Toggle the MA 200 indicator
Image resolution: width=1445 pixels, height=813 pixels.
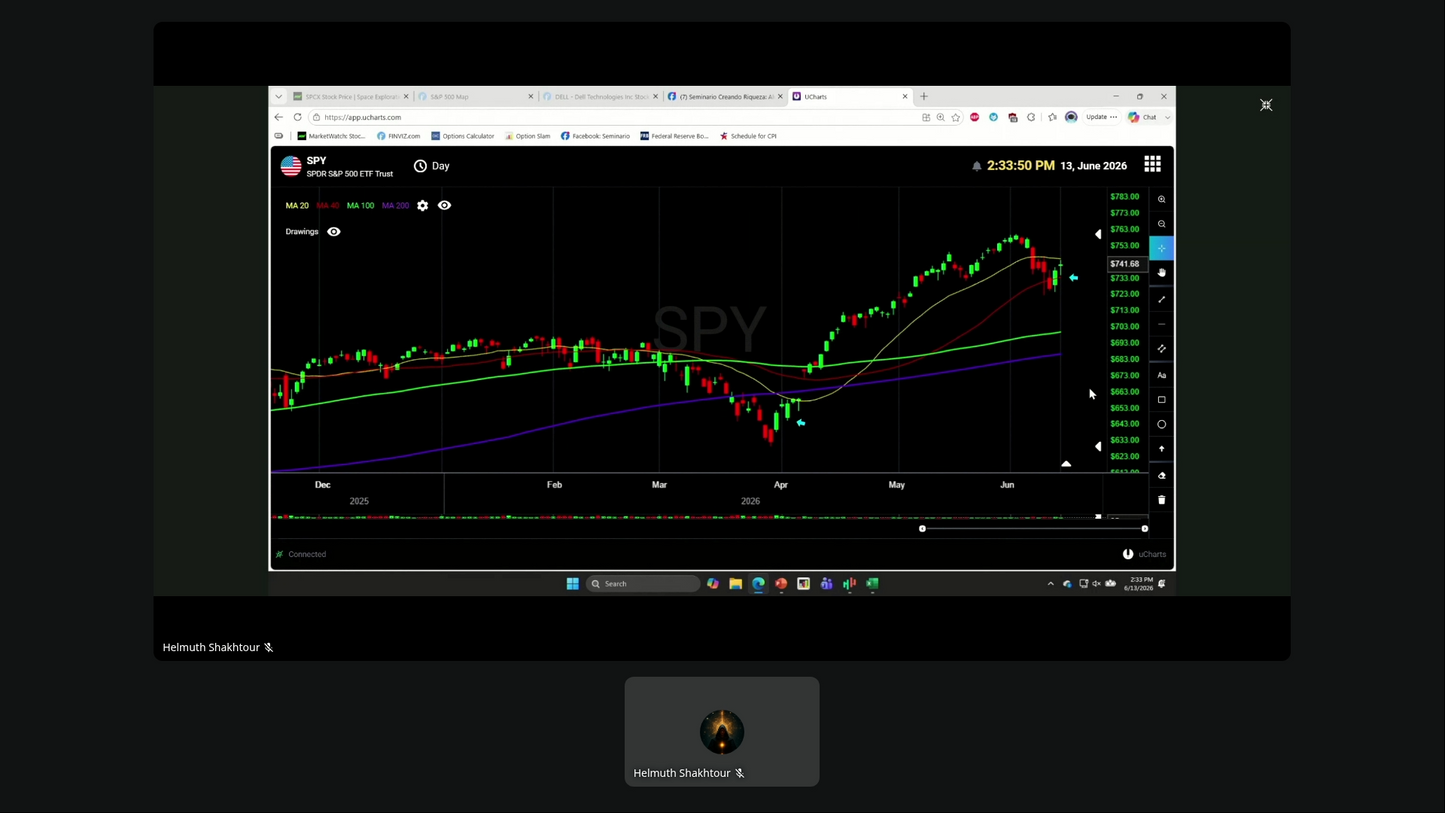[395, 205]
